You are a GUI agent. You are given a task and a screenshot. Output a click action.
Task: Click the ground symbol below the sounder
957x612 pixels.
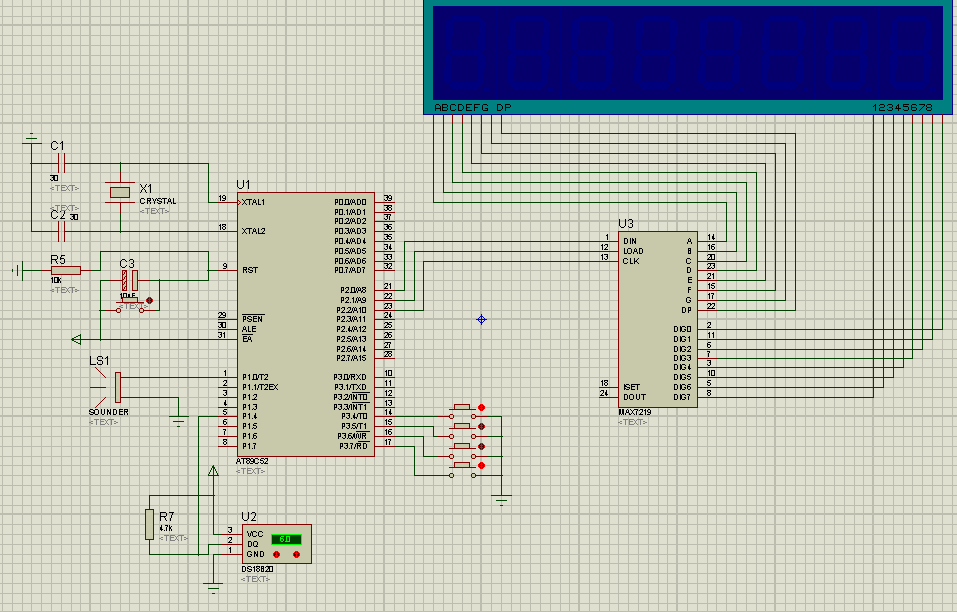pos(179,420)
